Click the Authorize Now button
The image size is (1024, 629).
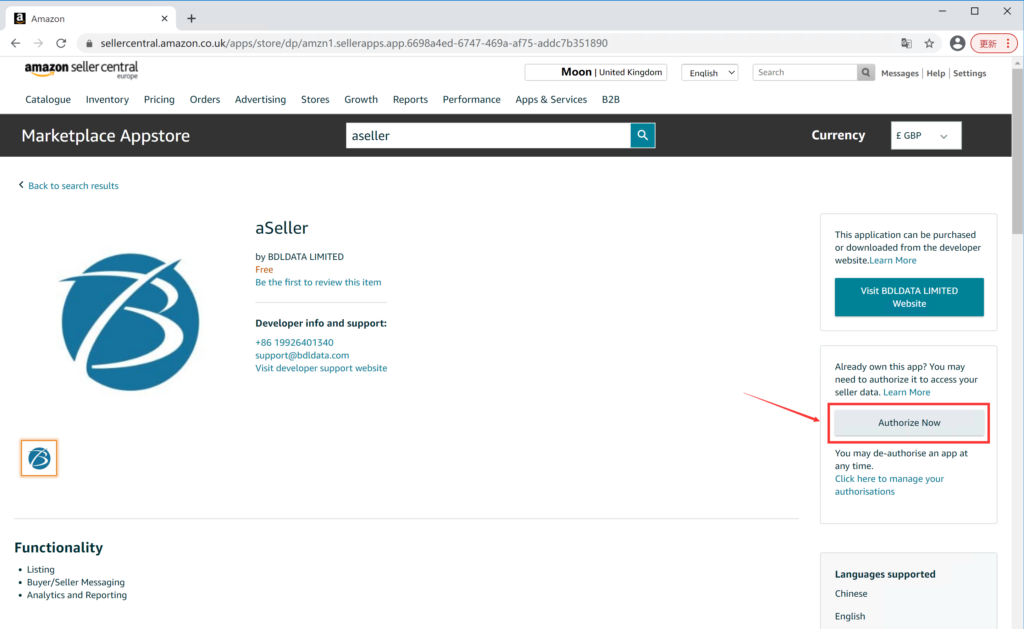[x=909, y=423]
